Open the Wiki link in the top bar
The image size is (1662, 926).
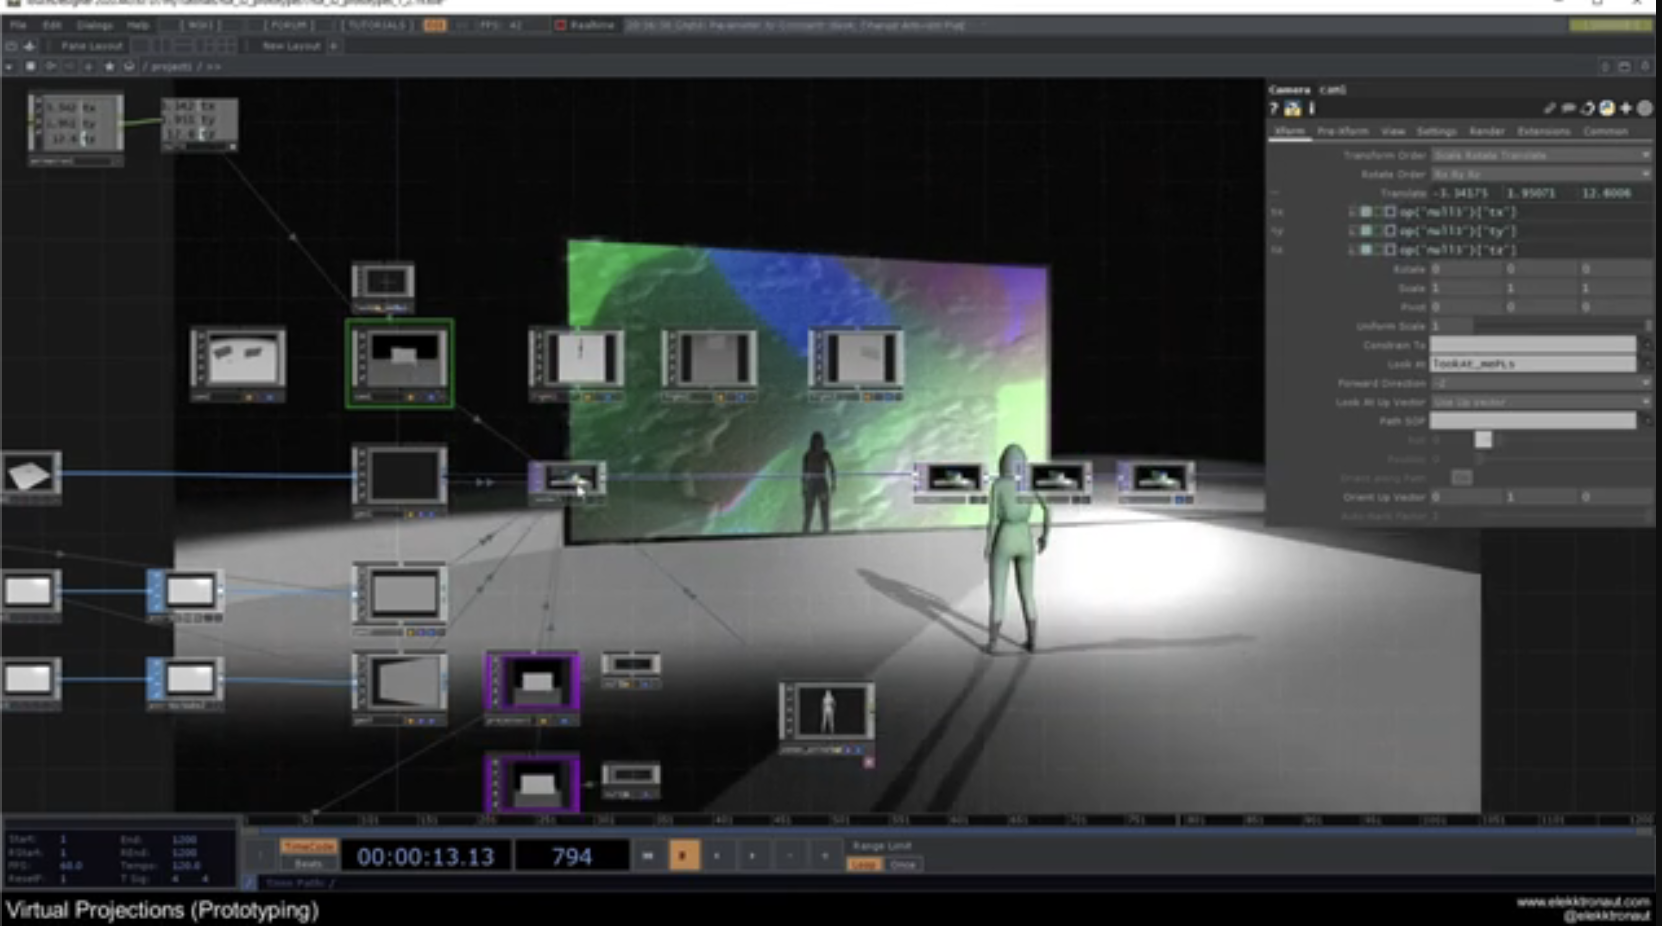click(200, 25)
